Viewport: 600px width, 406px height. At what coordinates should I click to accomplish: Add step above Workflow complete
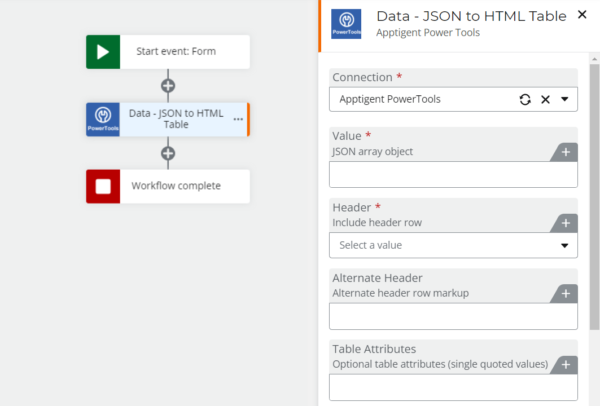point(168,153)
